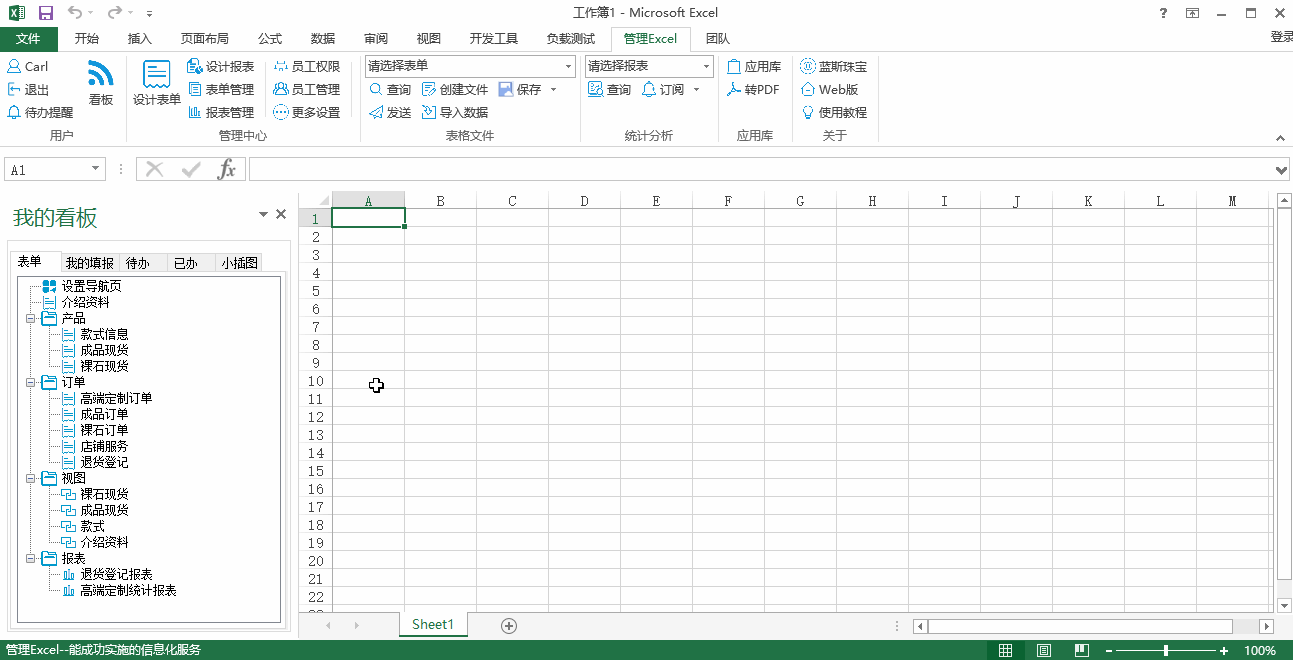The width and height of the screenshot is (1293, 660).
Task: Switch to Page Layout view in status bar
Action: pyautogui.click(x=1044, y=650)
